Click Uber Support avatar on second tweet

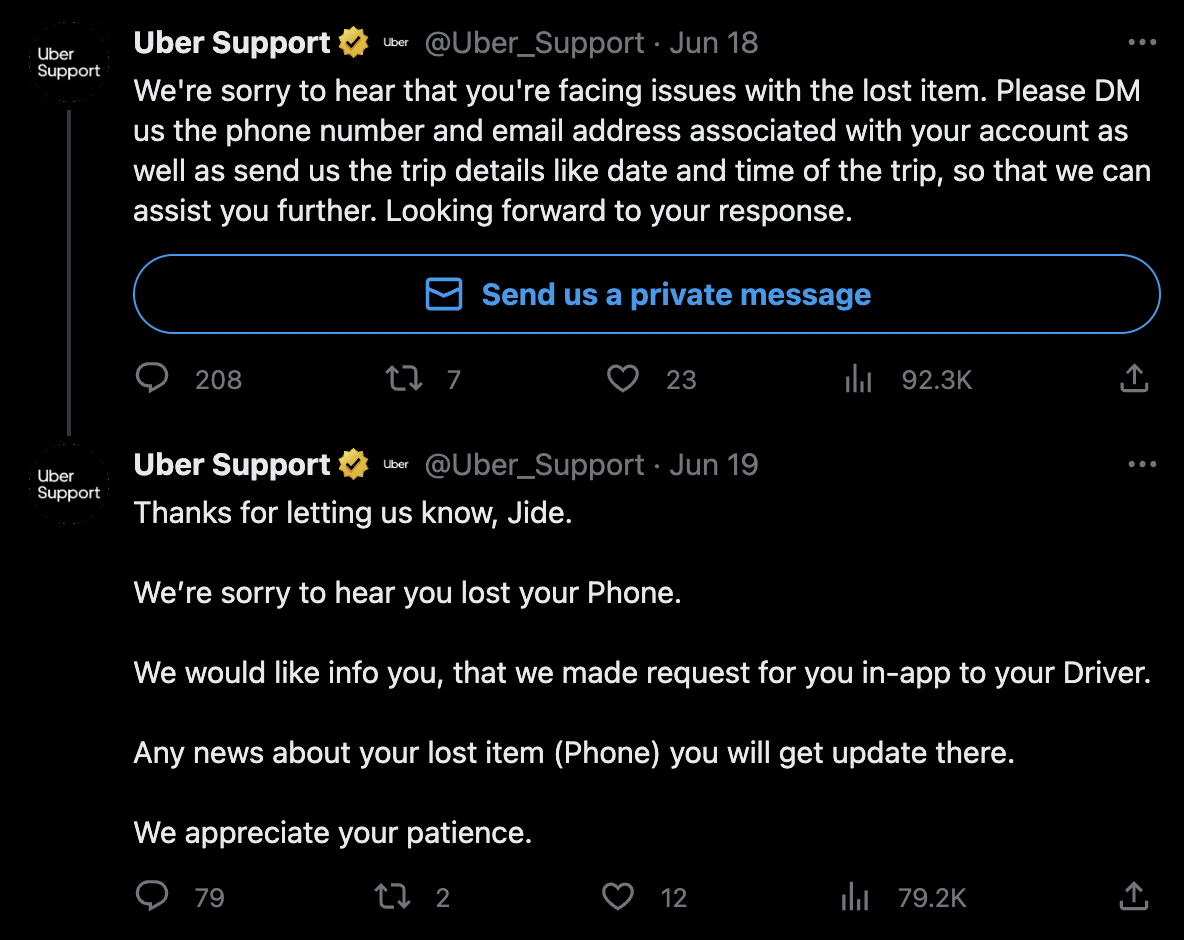pos(69,484)
